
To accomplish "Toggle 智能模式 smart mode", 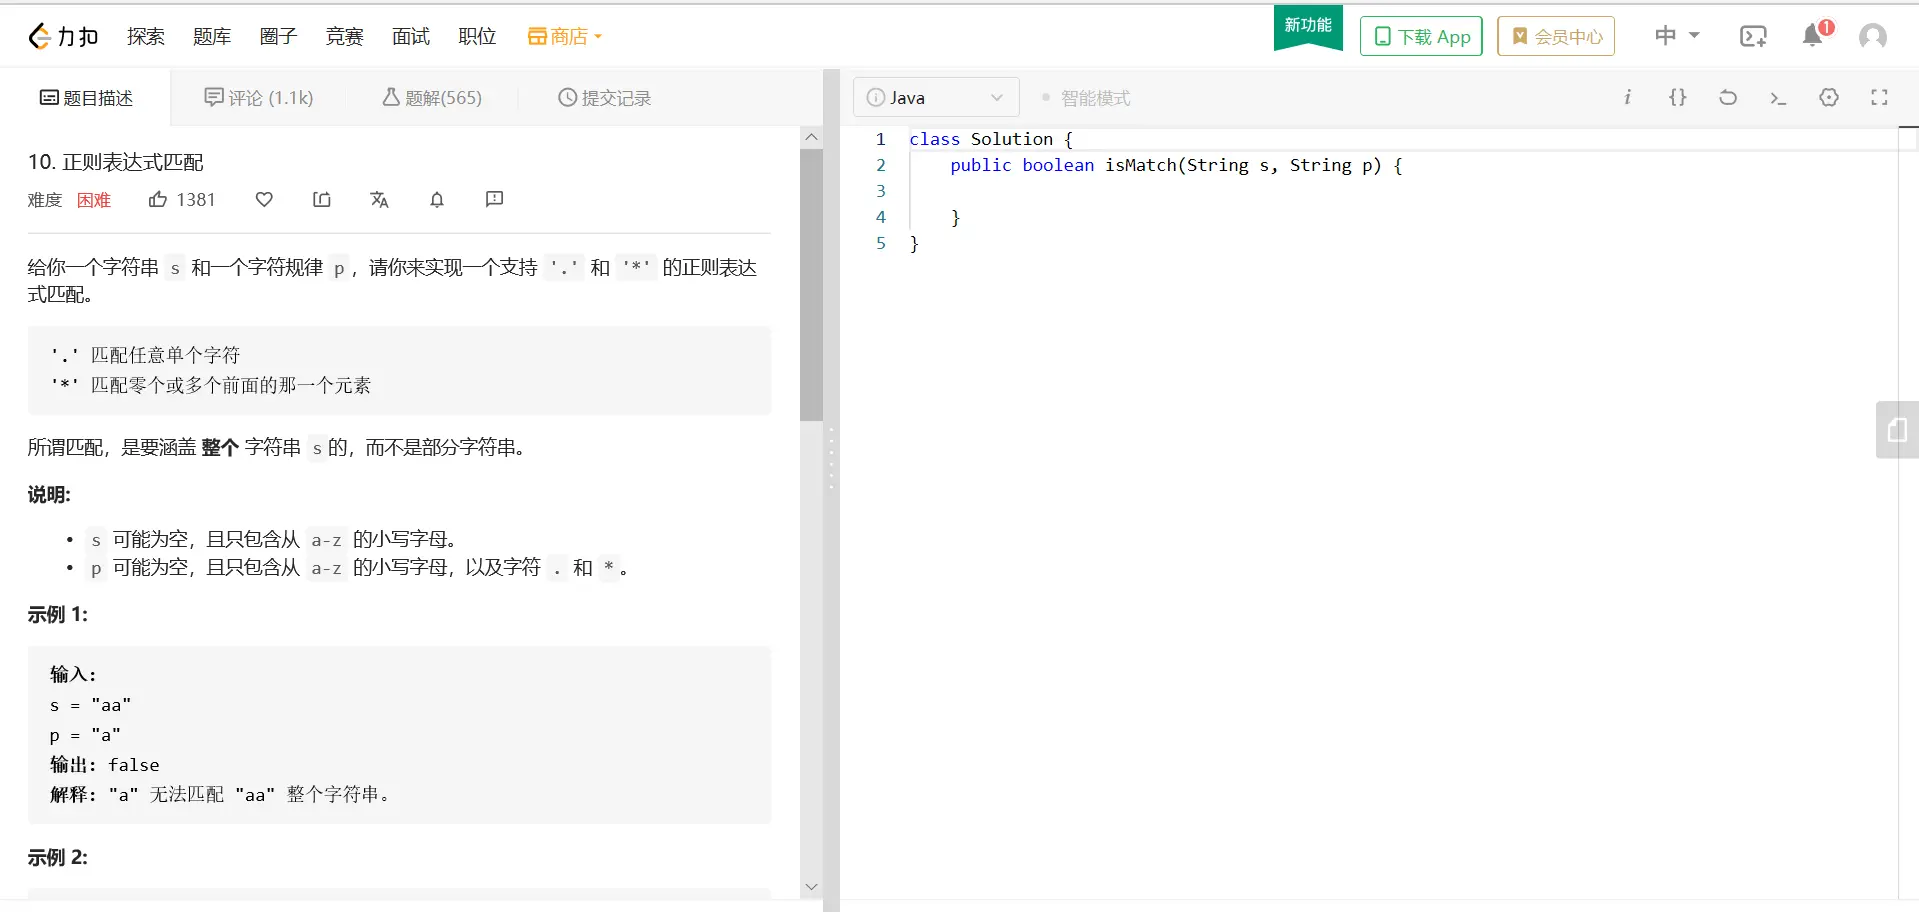I will 1086,98.
